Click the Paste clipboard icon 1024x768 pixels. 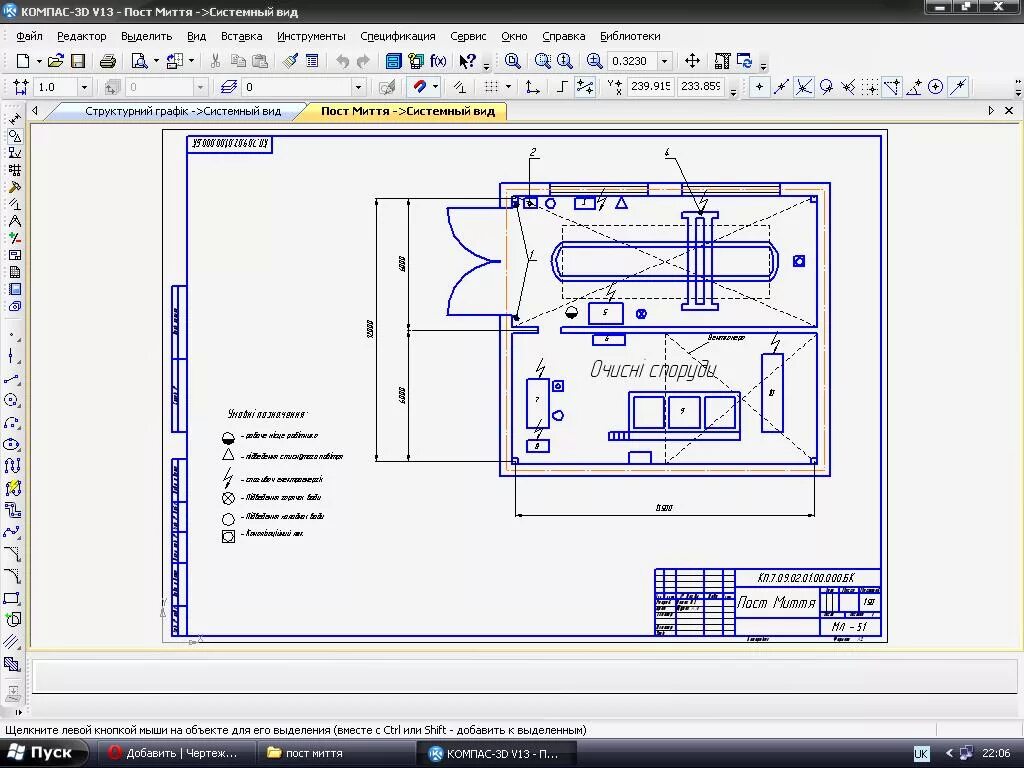260,61
